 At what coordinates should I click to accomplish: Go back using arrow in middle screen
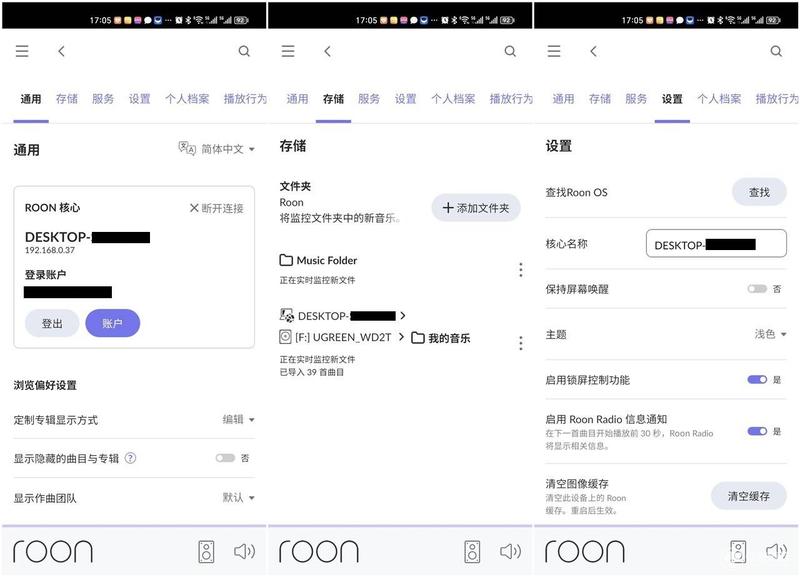pos(328,51)
